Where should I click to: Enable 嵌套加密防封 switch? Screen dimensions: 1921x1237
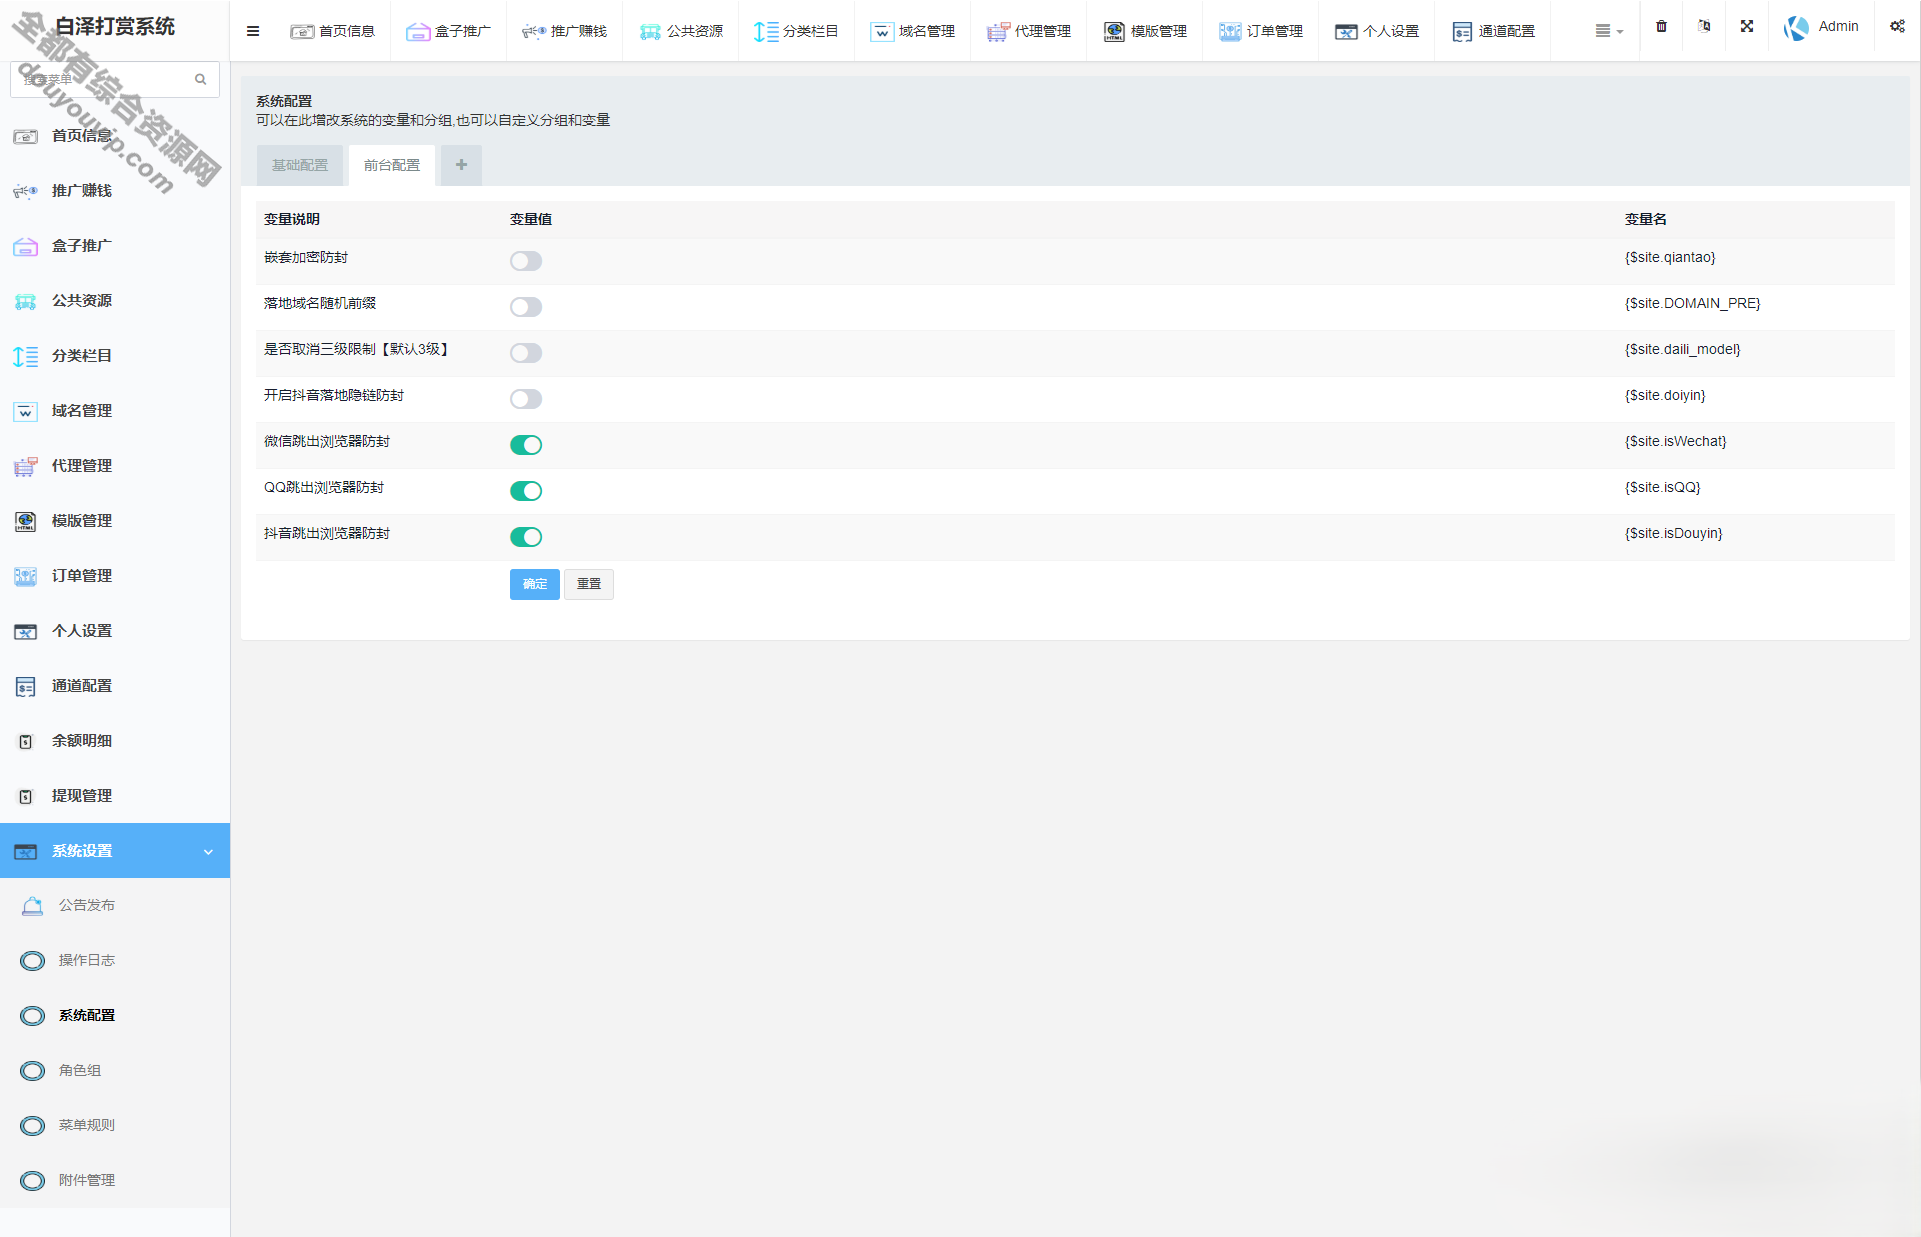coord(526,261)
